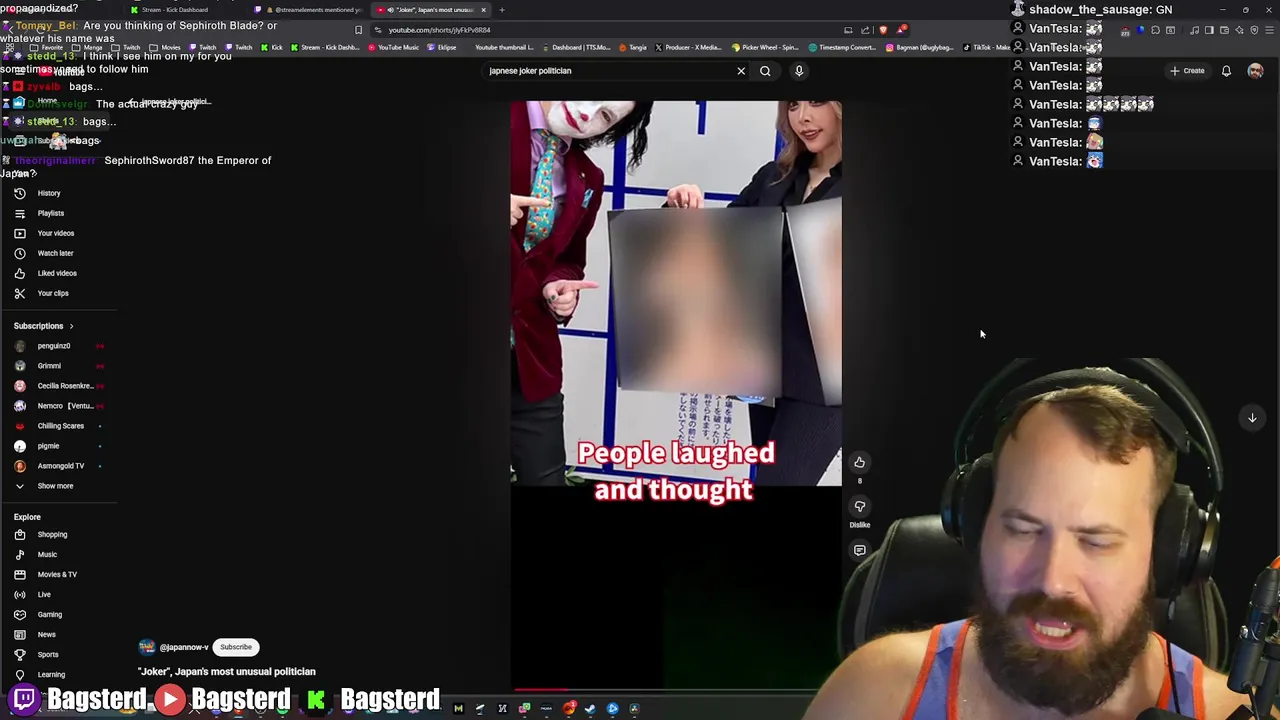The height and width of the screenshot is (720, 1280).
Task: Open the Timestamp Converter bookmark
Action: (x=843, y=48)
